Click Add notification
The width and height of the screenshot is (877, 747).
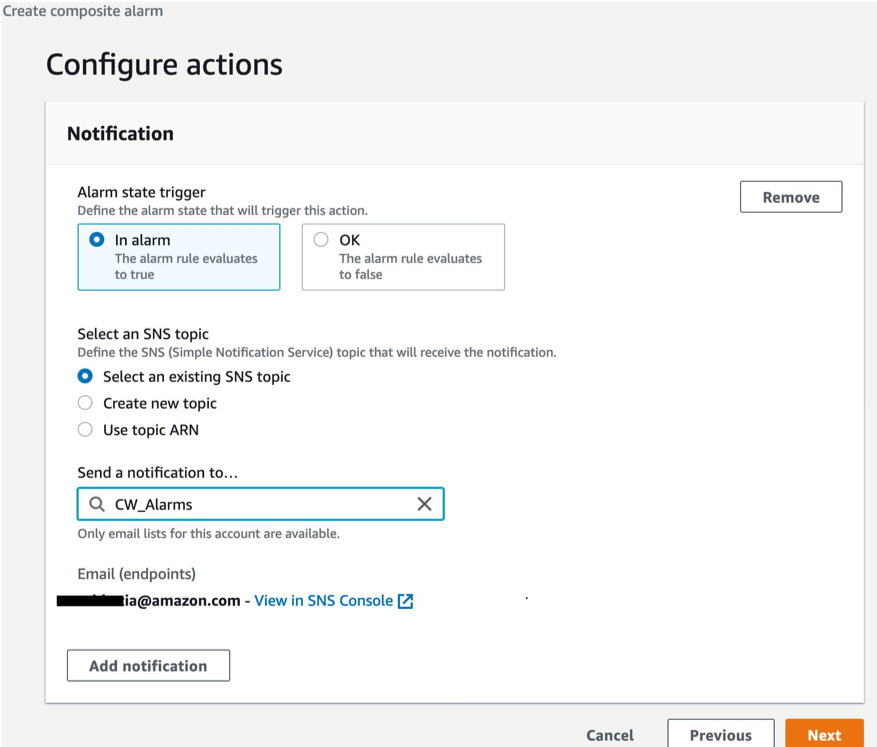pos(148,665)
